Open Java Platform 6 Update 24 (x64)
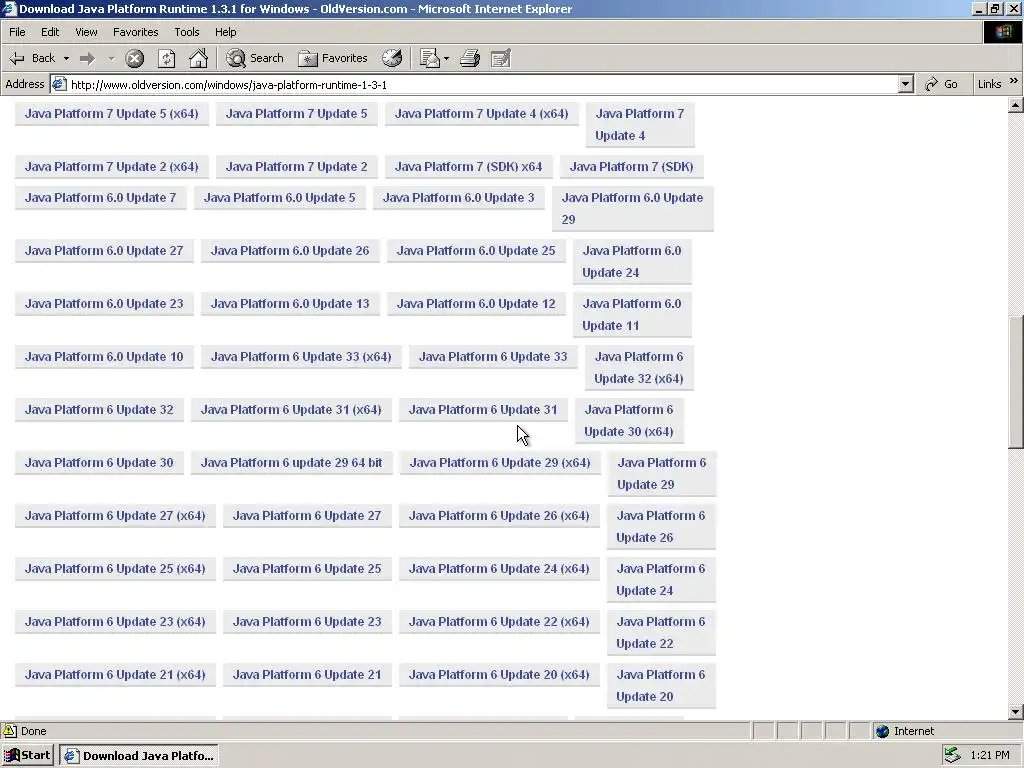This screenshot has width=1024, height=768. 499,568
